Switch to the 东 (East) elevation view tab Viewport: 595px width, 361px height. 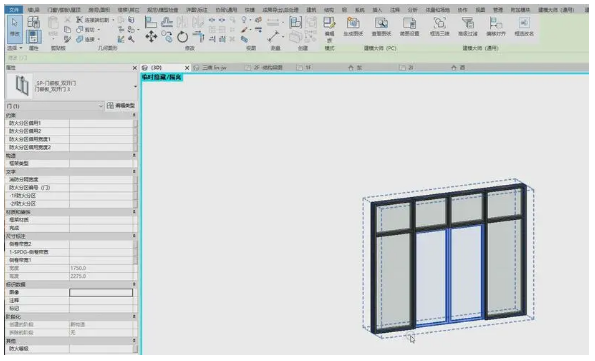point(356,68)
